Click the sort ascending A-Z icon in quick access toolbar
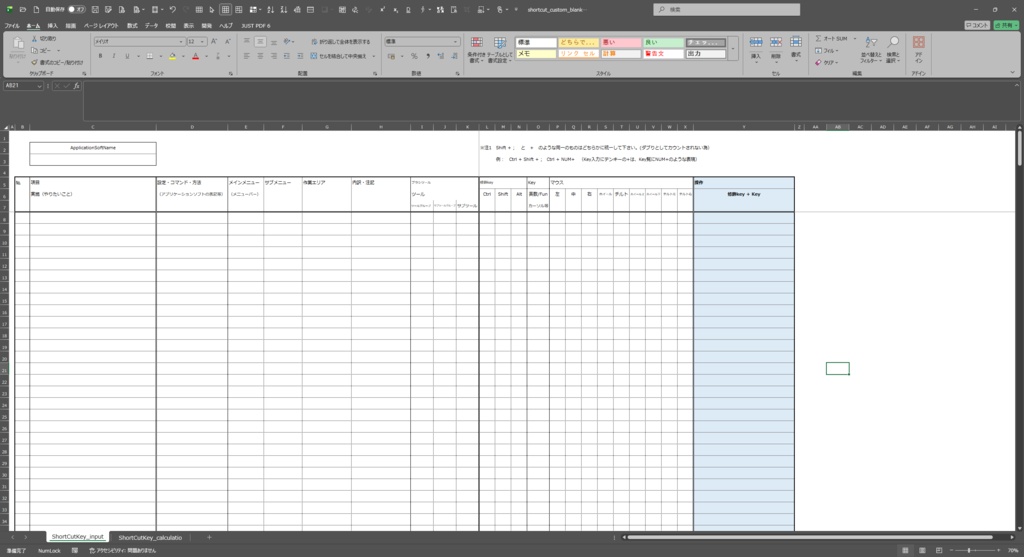1024x557 pixels. (x=270, y=10)
